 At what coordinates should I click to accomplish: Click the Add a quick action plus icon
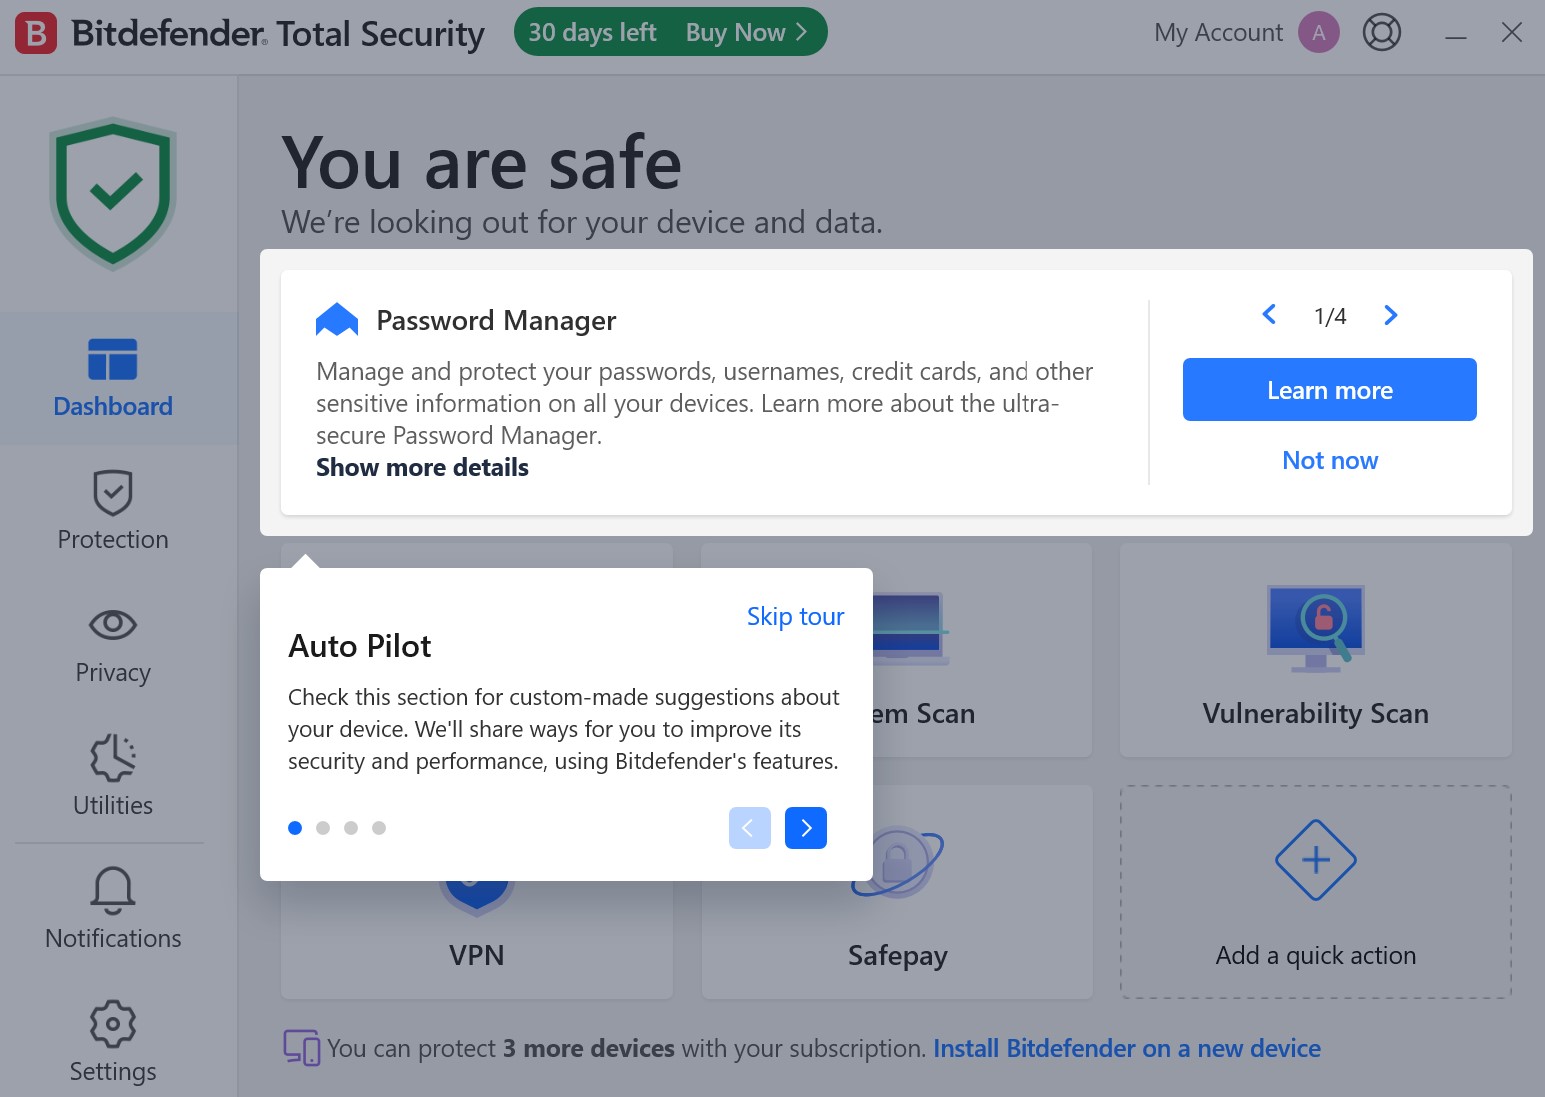pyautogui.click(x=1315, y=860)
